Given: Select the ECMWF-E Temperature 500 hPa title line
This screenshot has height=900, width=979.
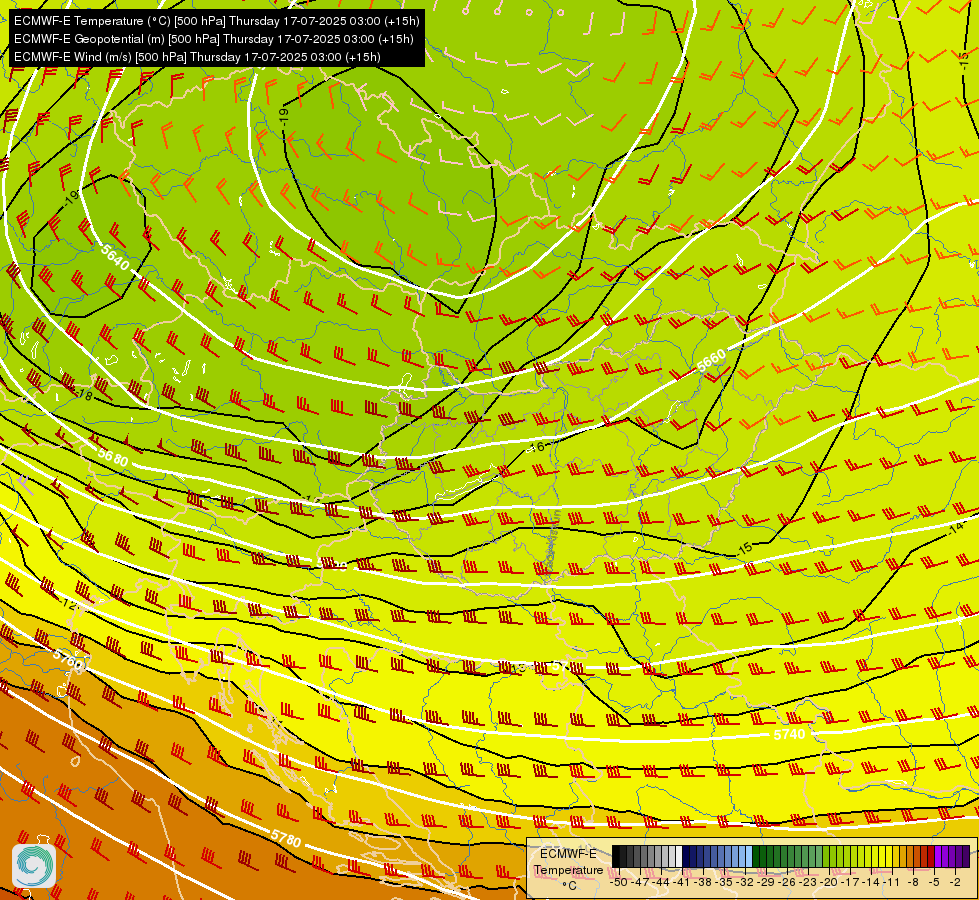Looking at the screenshot, I should point(217,21).
